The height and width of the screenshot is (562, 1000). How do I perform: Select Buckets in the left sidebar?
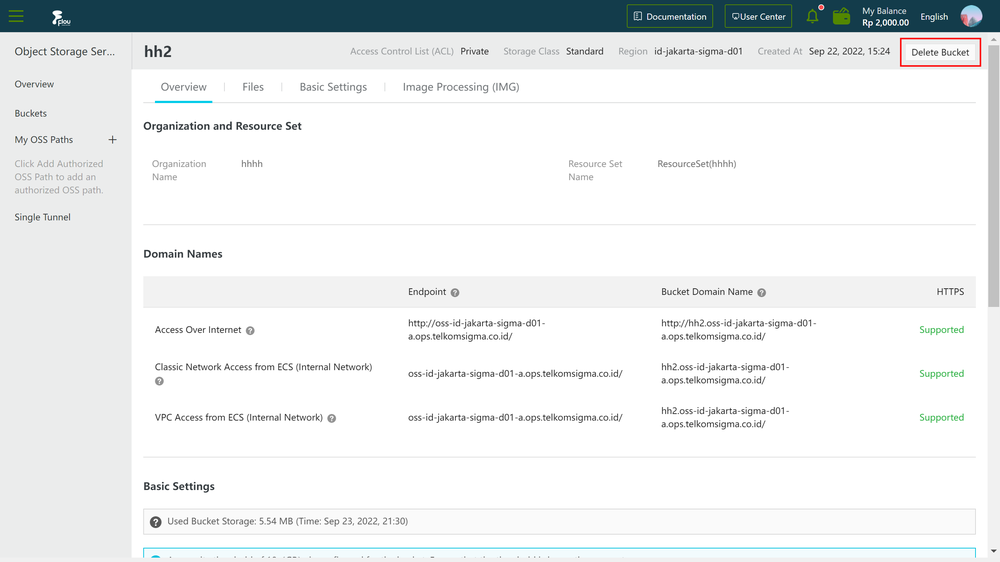[31, 114]
